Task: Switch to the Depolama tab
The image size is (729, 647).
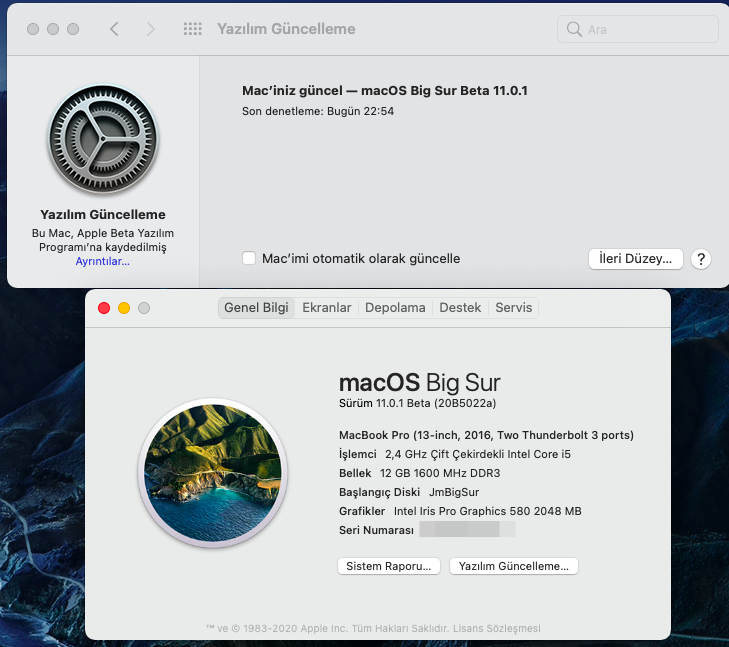Action: click(395, 308)
